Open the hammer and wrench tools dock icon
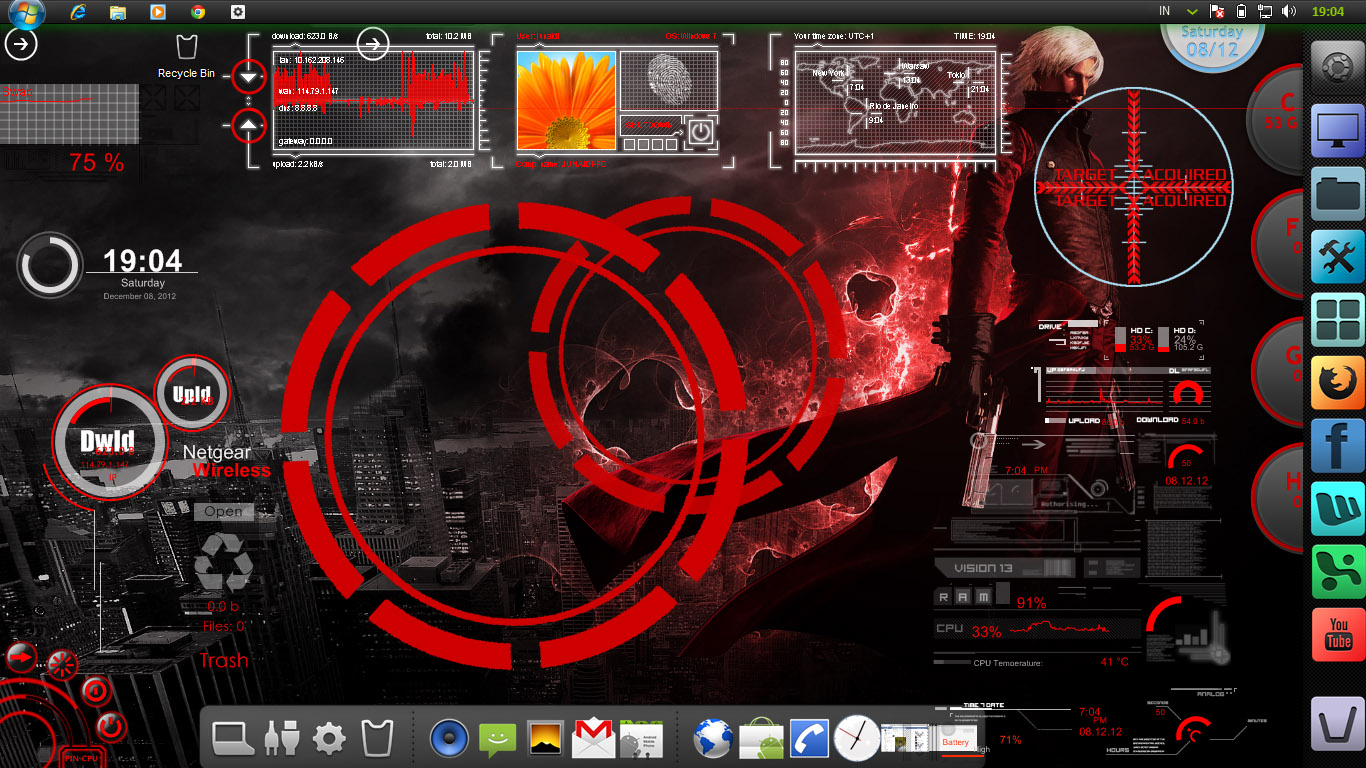 tap(1338, 256)
